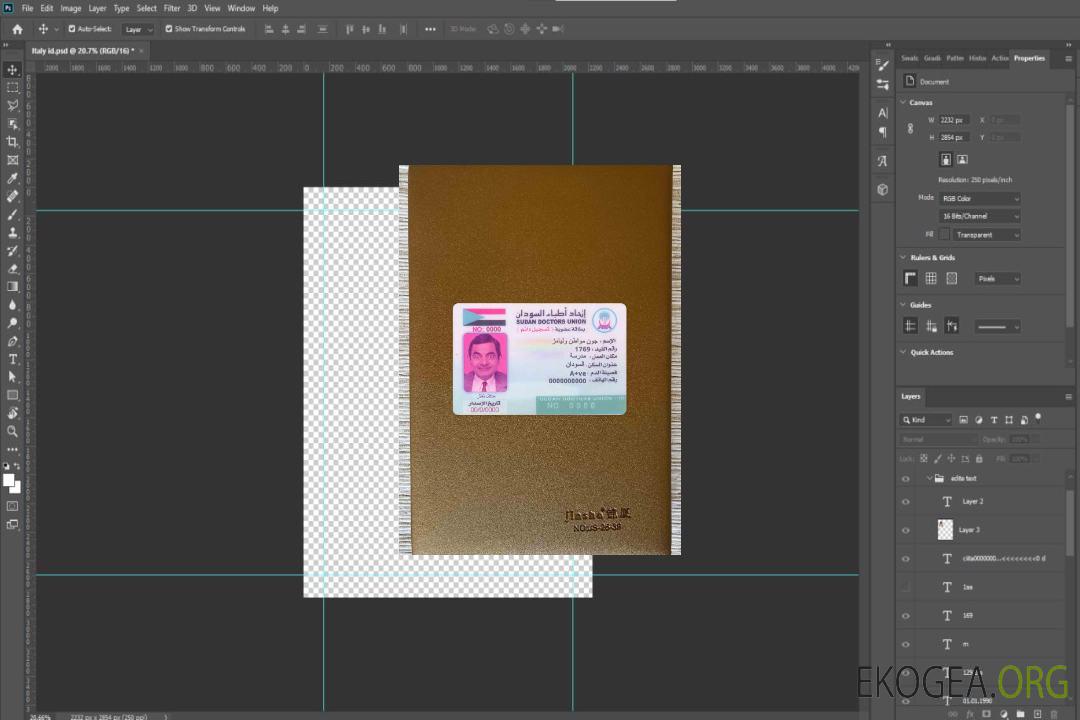Image resolution: width=1080 pixels, height=720 pixels.
Task: Click the Home icon in options bar
Action: tap(17, 29)
